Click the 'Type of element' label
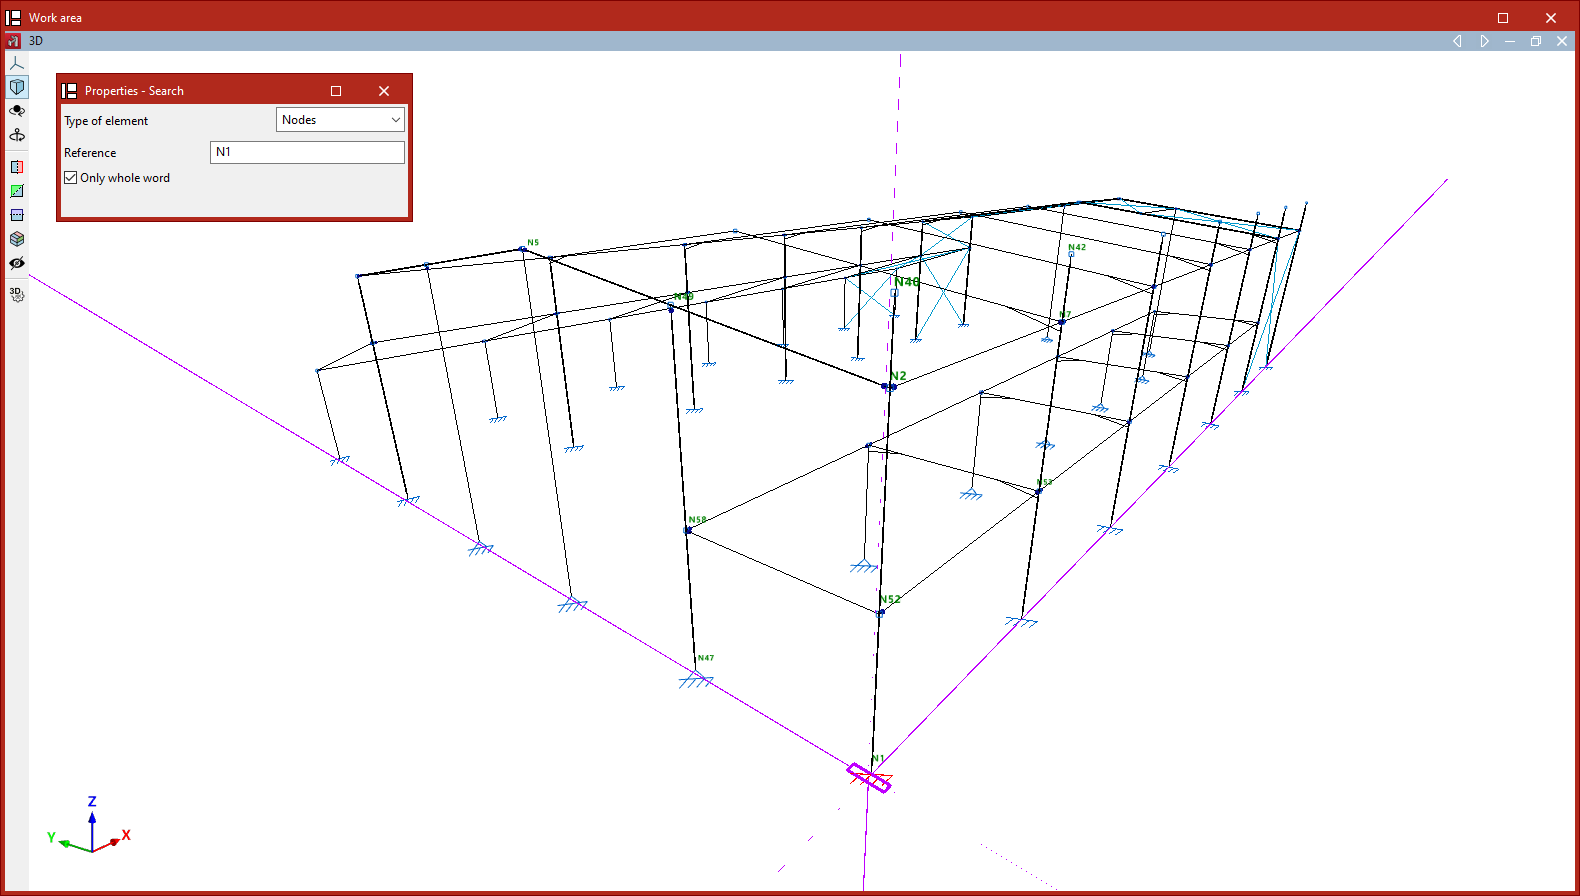This screenshot has height=896, width=1580. (106, 121)
